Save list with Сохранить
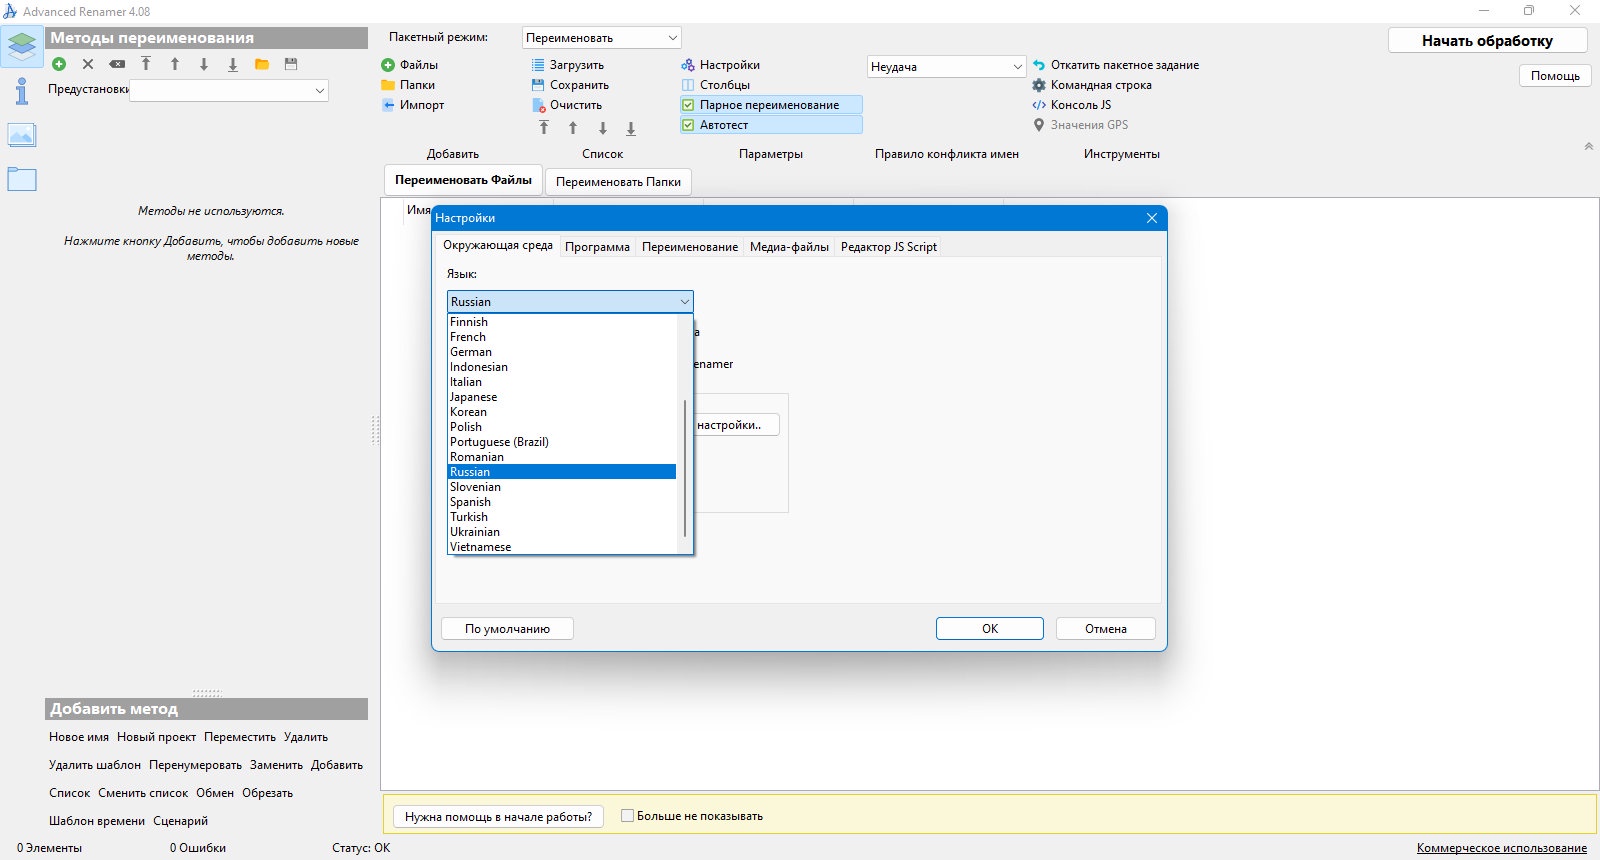 [570, 85]
